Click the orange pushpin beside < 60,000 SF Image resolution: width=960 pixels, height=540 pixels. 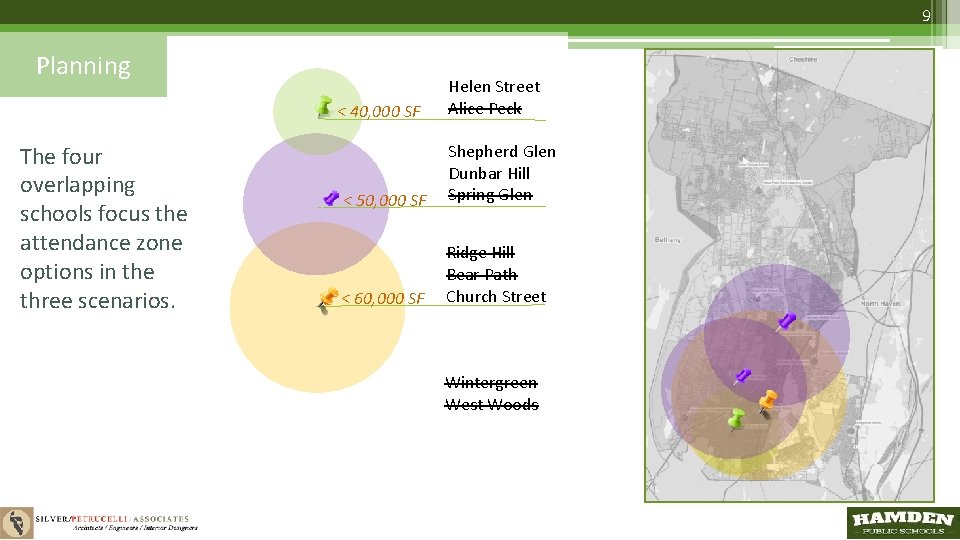[x=328, y=300]
